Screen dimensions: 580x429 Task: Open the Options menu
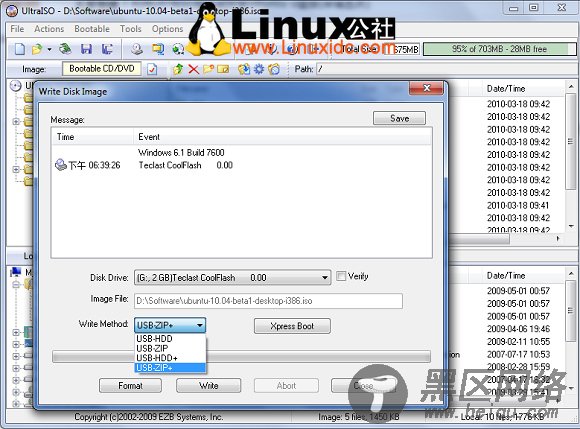pos(168,29)
